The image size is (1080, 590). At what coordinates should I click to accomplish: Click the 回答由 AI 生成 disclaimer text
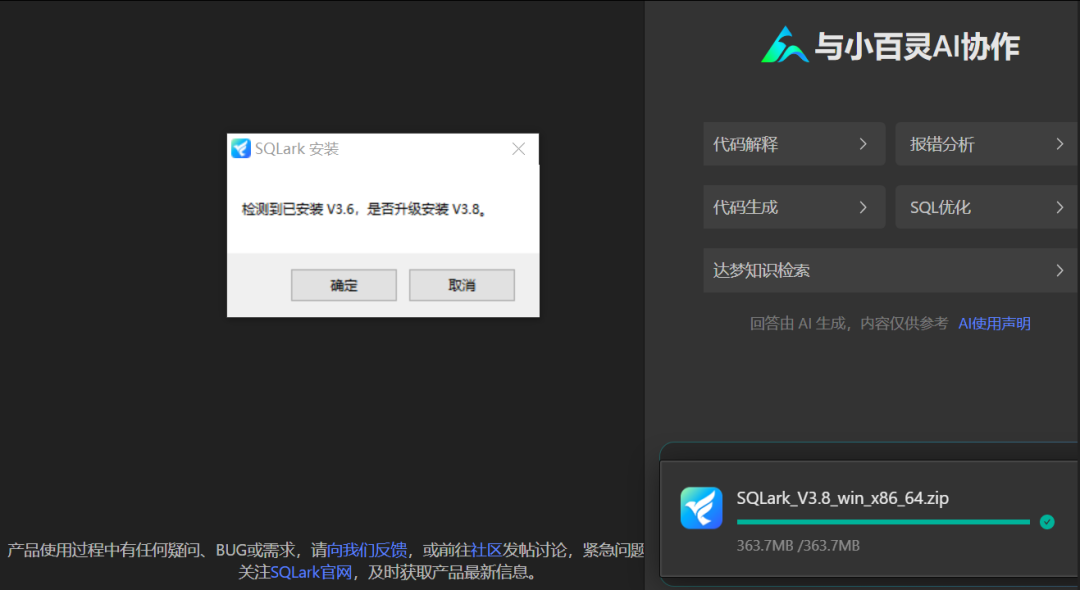click(849, 324)
